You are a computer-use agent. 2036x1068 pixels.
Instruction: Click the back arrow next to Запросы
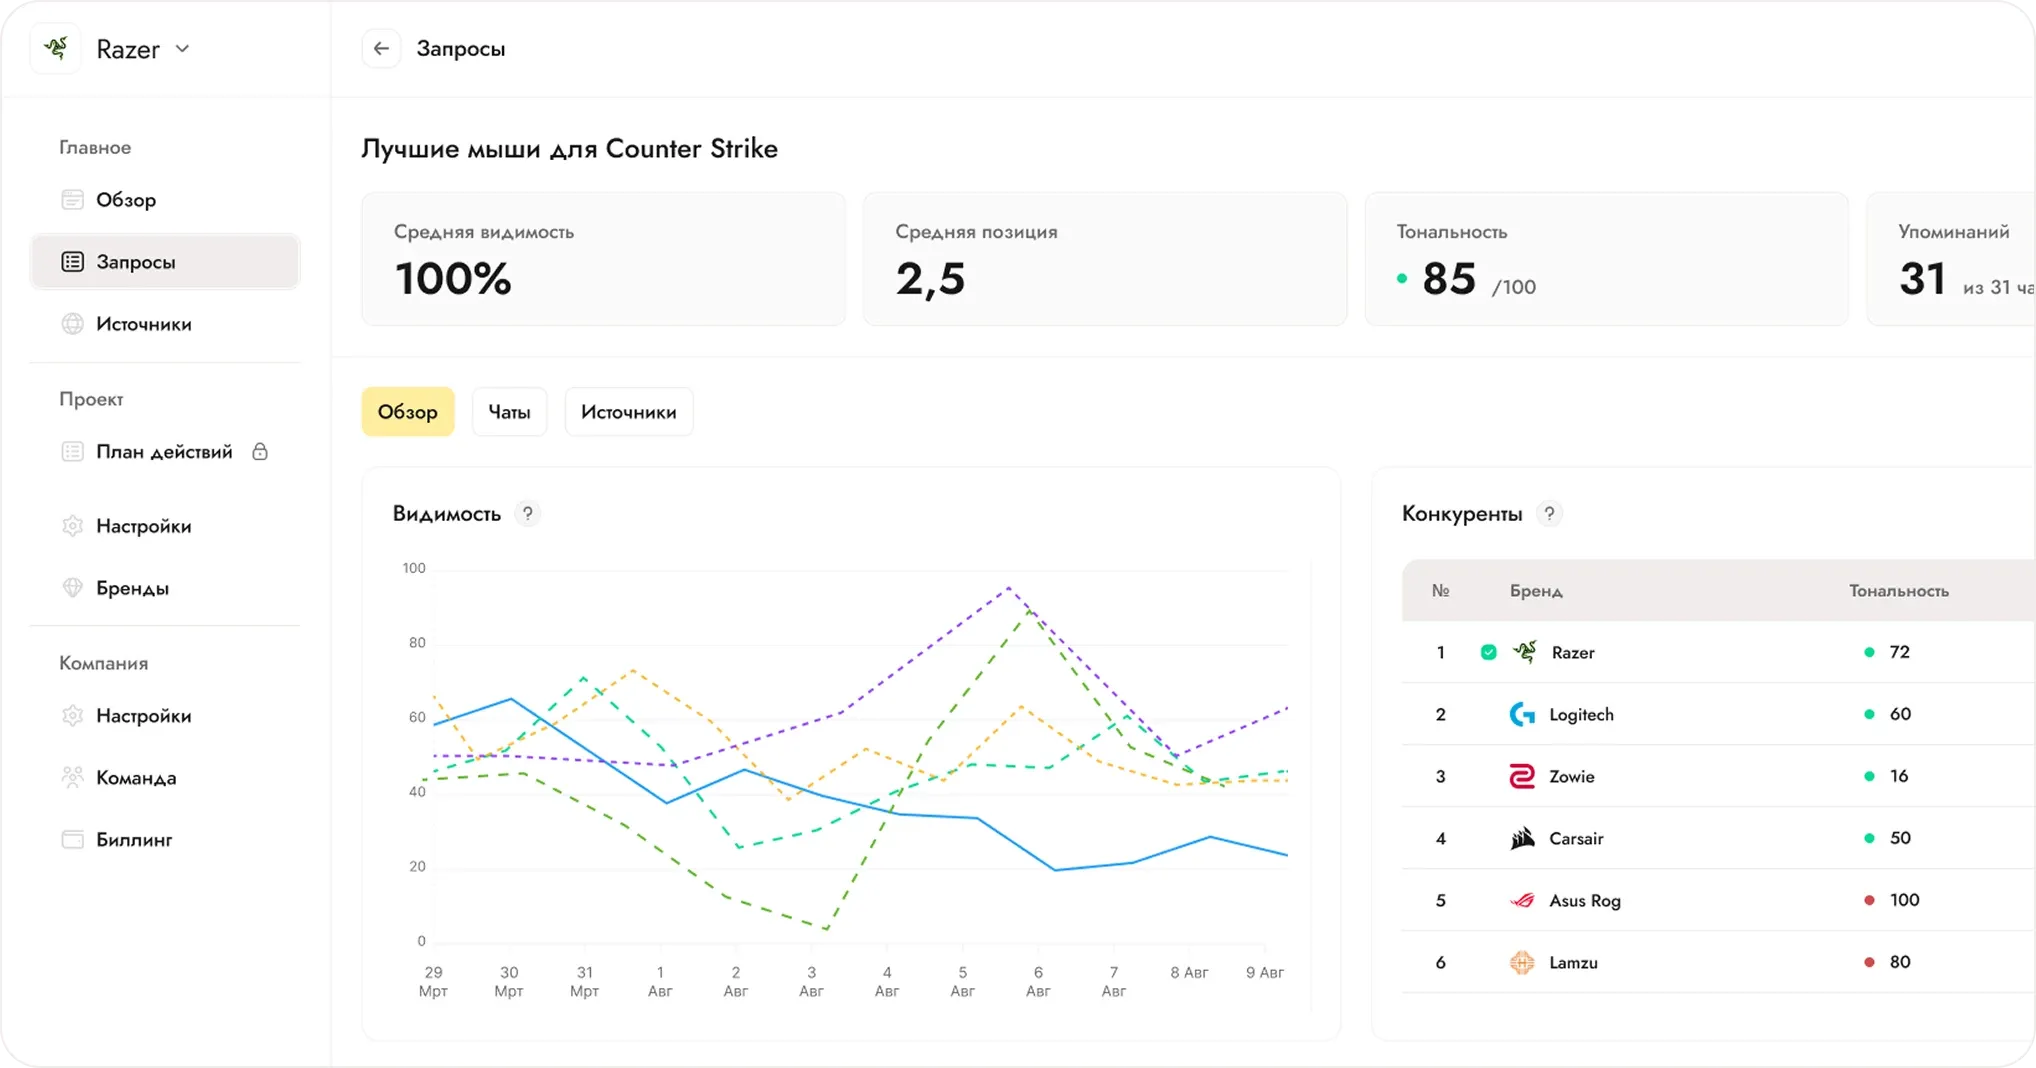[381, 49]
